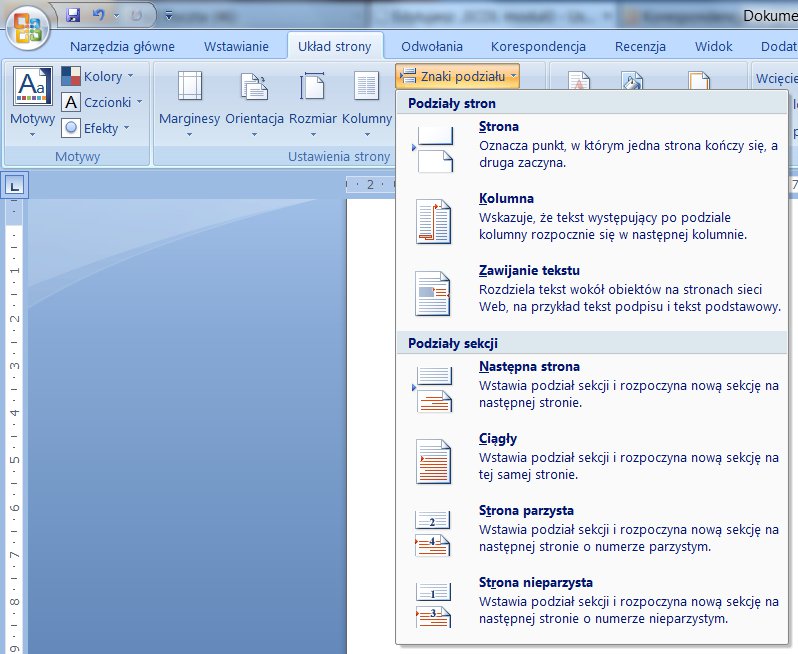The height and width of the screenshot is (654, 798).
Task: Open the Orientacja page orientation menu
Action: click(x=254, y=103)
